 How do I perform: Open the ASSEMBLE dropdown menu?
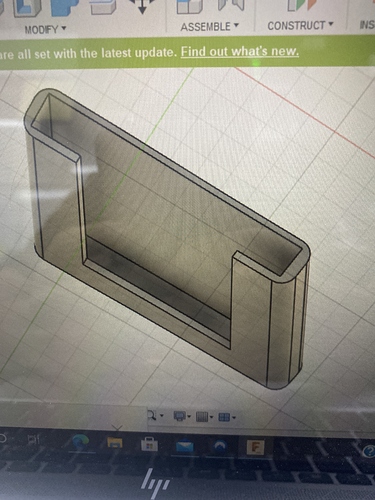[x=210, y=26]
